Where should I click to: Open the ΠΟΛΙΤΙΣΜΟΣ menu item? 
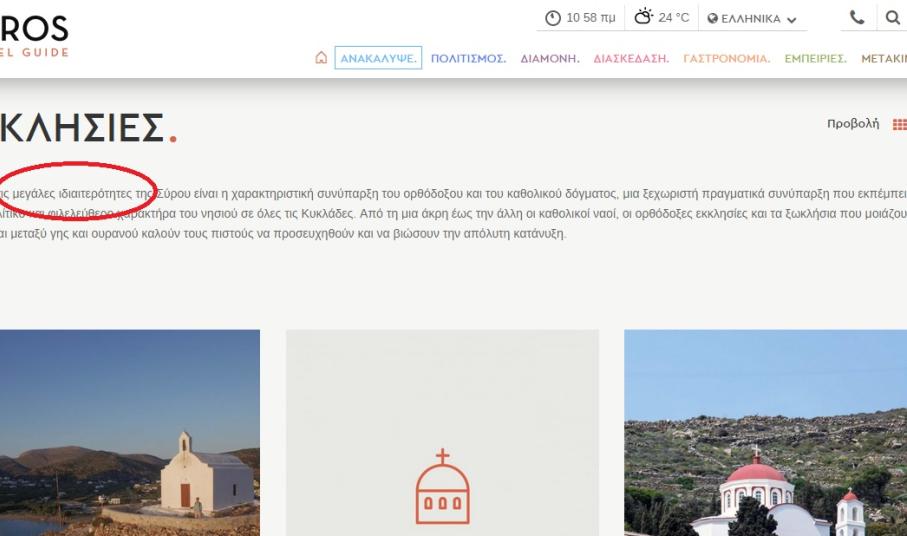(469, 57)
